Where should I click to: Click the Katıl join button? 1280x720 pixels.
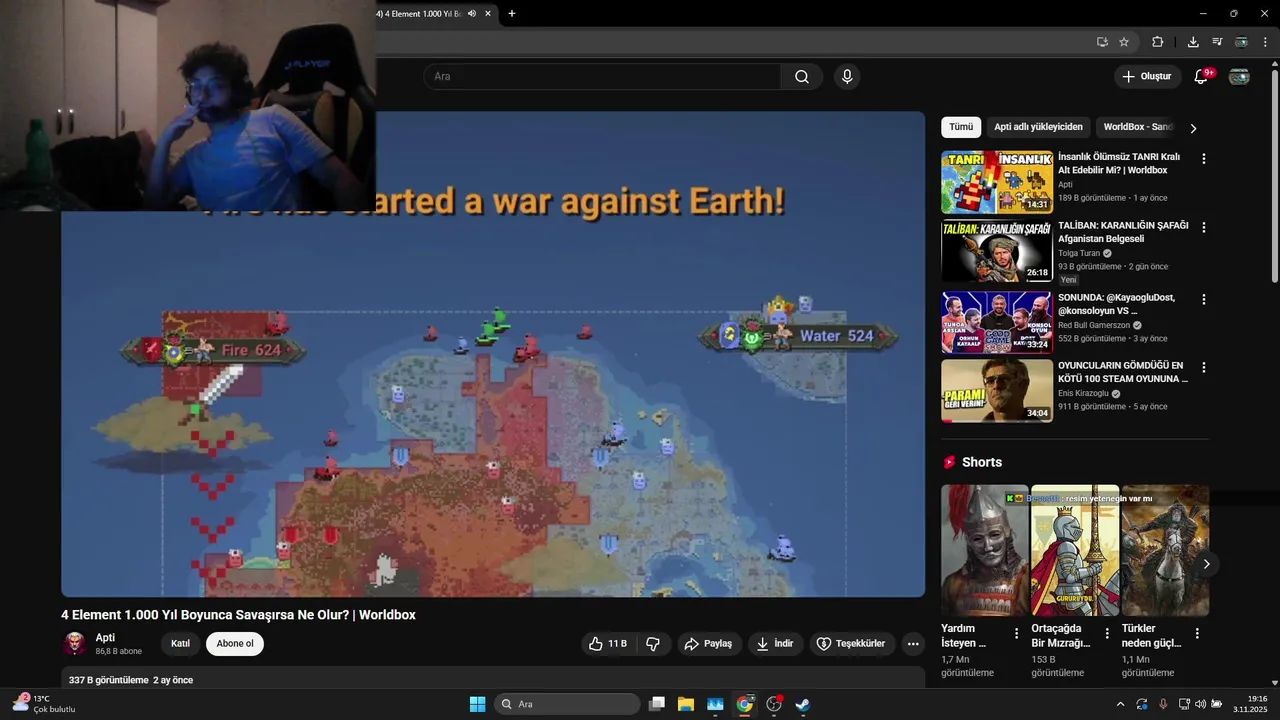[180, 644]
